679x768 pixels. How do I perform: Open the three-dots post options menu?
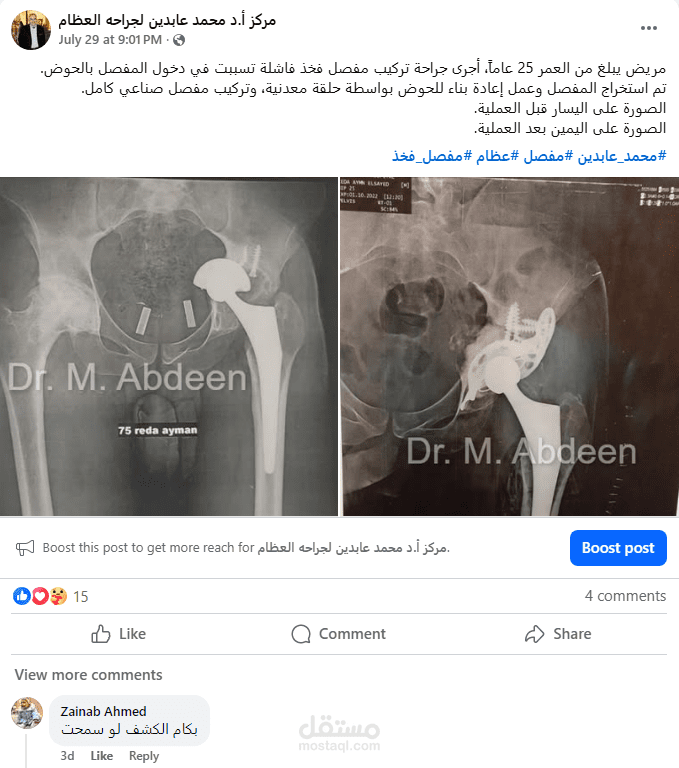point(649,28)
